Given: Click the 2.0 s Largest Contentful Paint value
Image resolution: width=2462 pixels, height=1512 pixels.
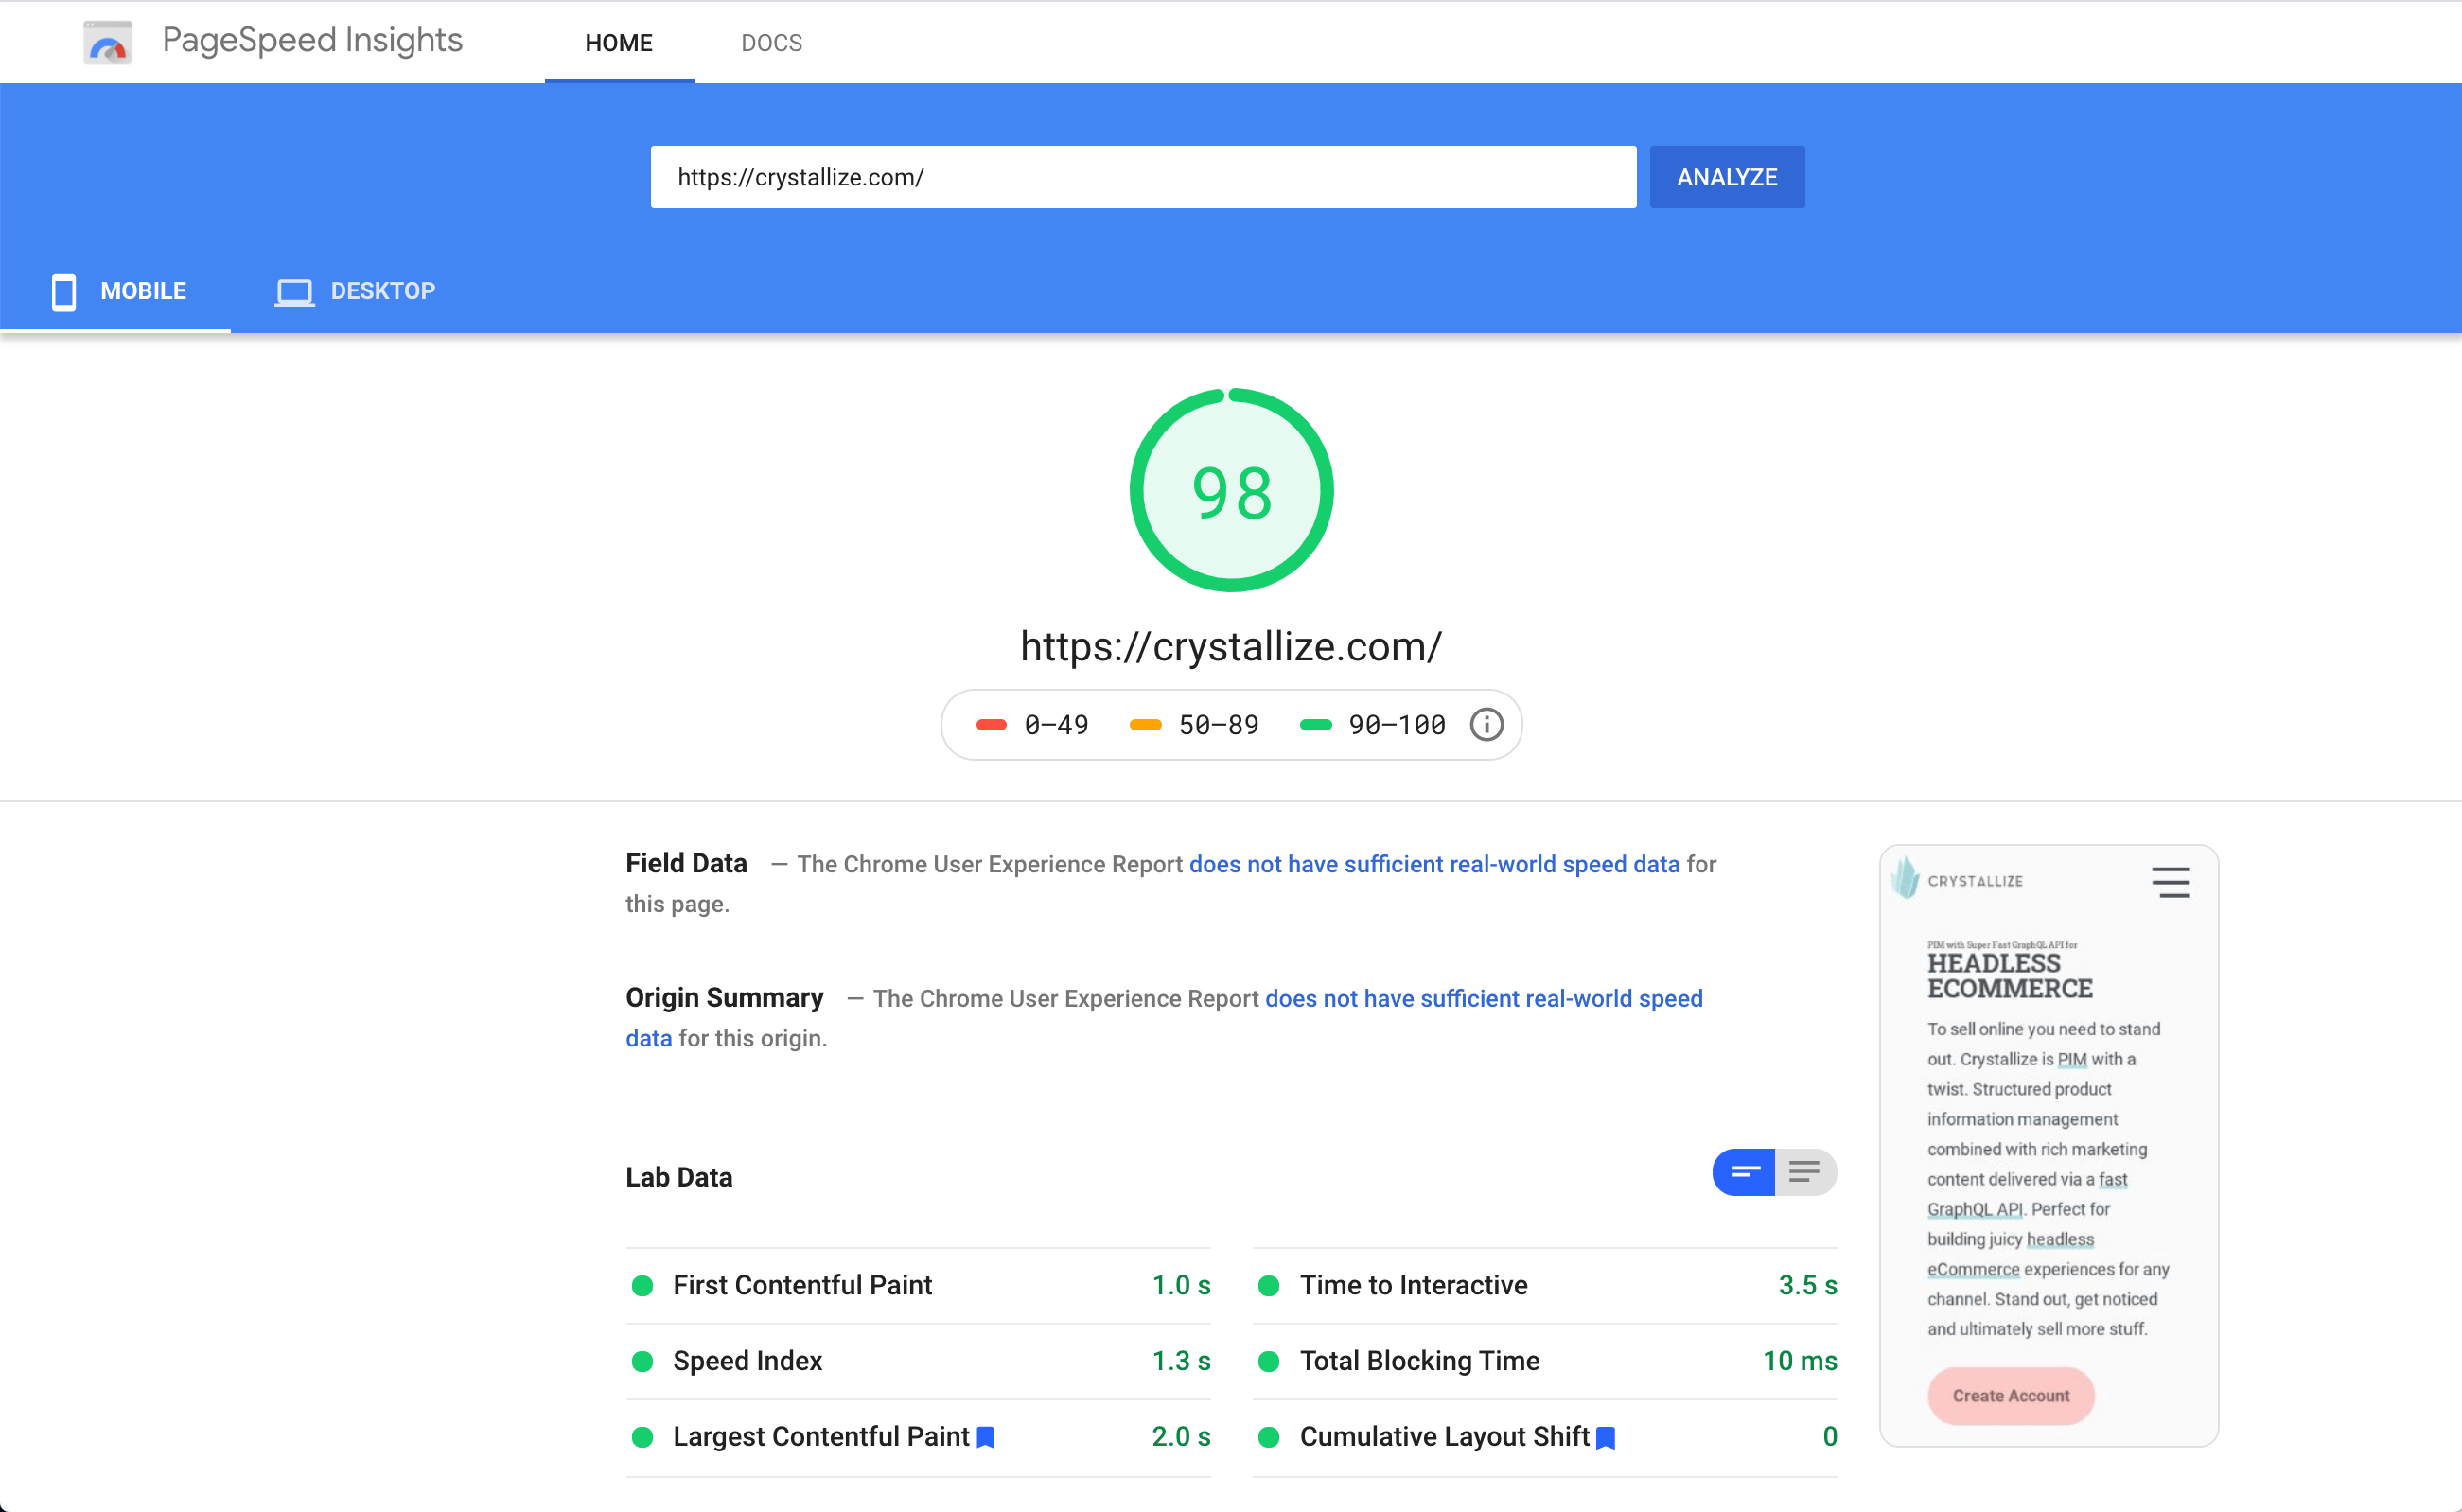Looking at the screenshot, I should tap(1181, 1437).
